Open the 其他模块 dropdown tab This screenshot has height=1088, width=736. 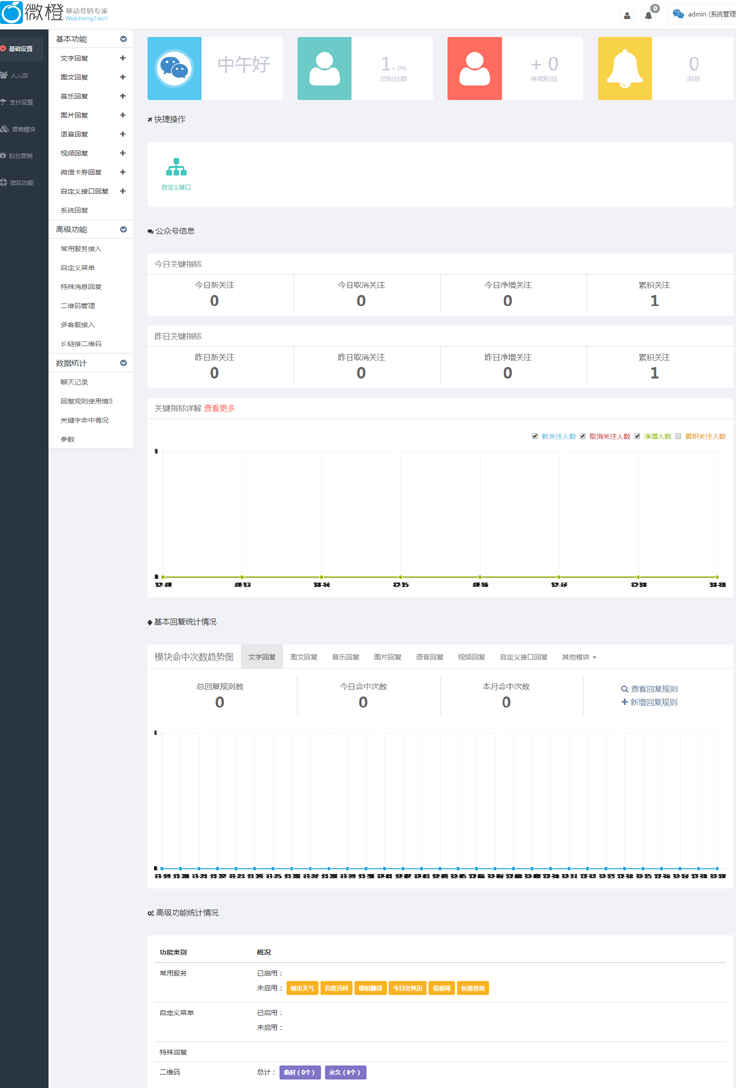pos(579,657)
